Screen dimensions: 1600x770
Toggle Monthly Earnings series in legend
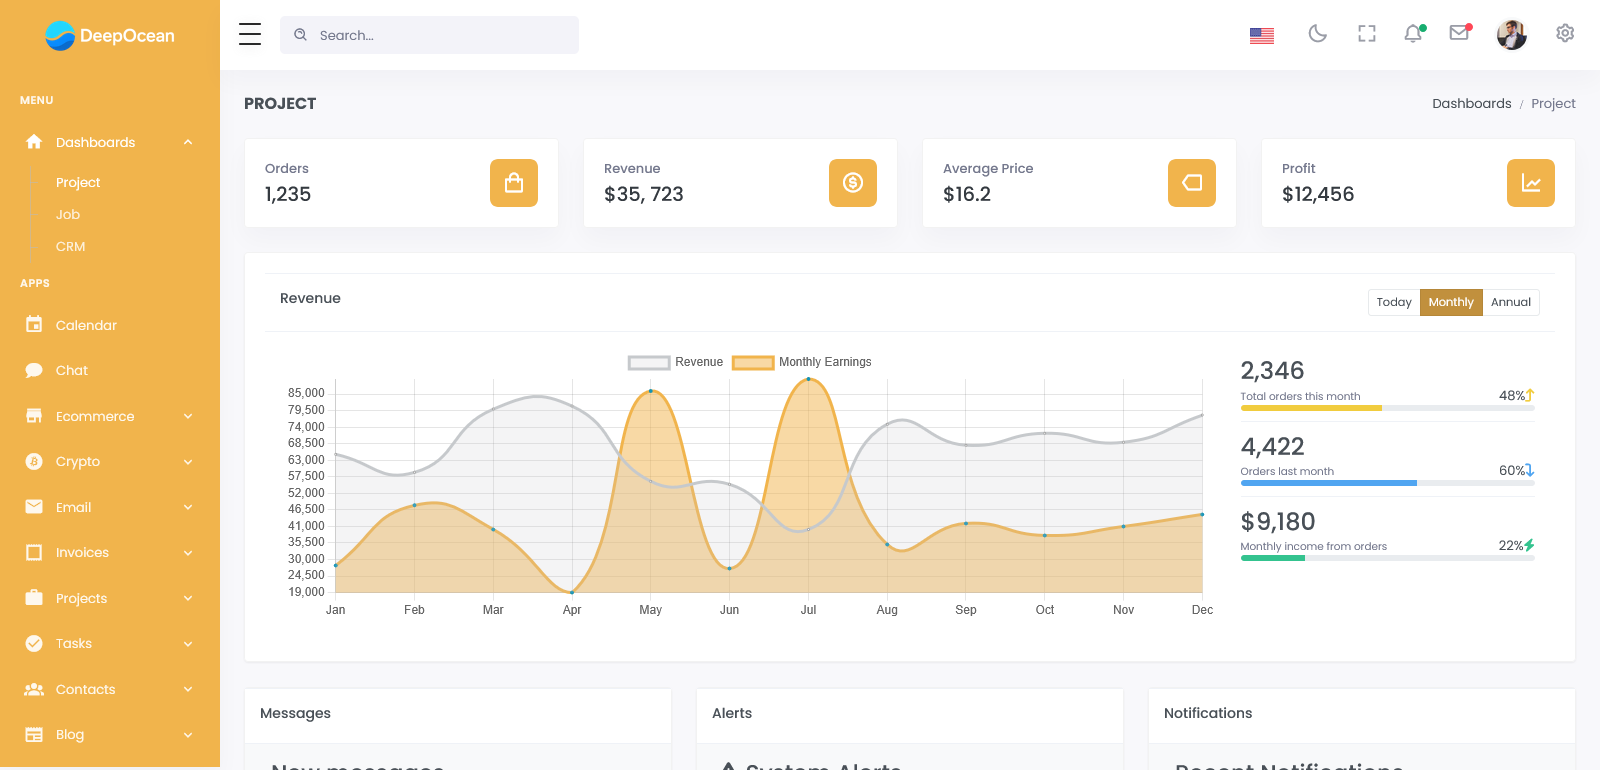pos(802,362)
